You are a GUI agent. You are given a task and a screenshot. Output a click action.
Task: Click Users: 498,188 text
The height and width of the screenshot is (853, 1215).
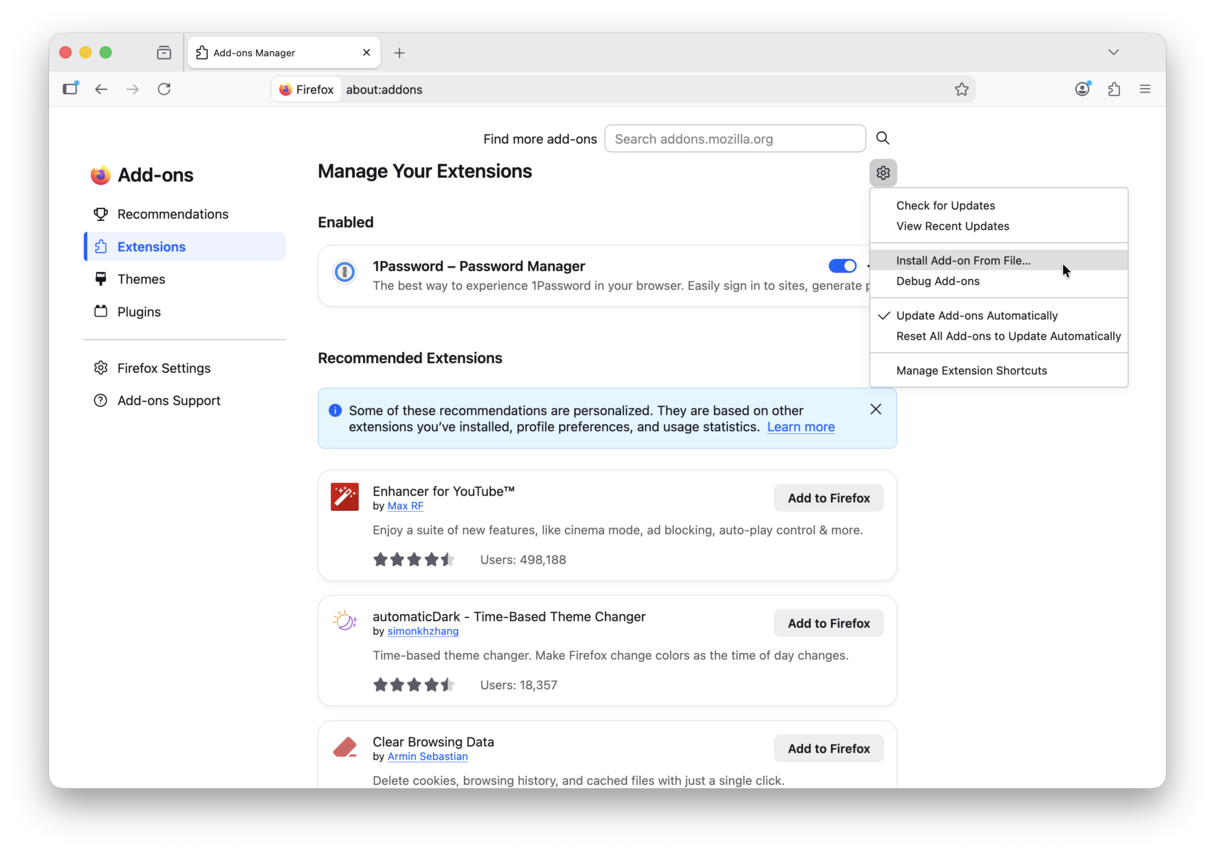pyautogui.click(x=523, y=560)
